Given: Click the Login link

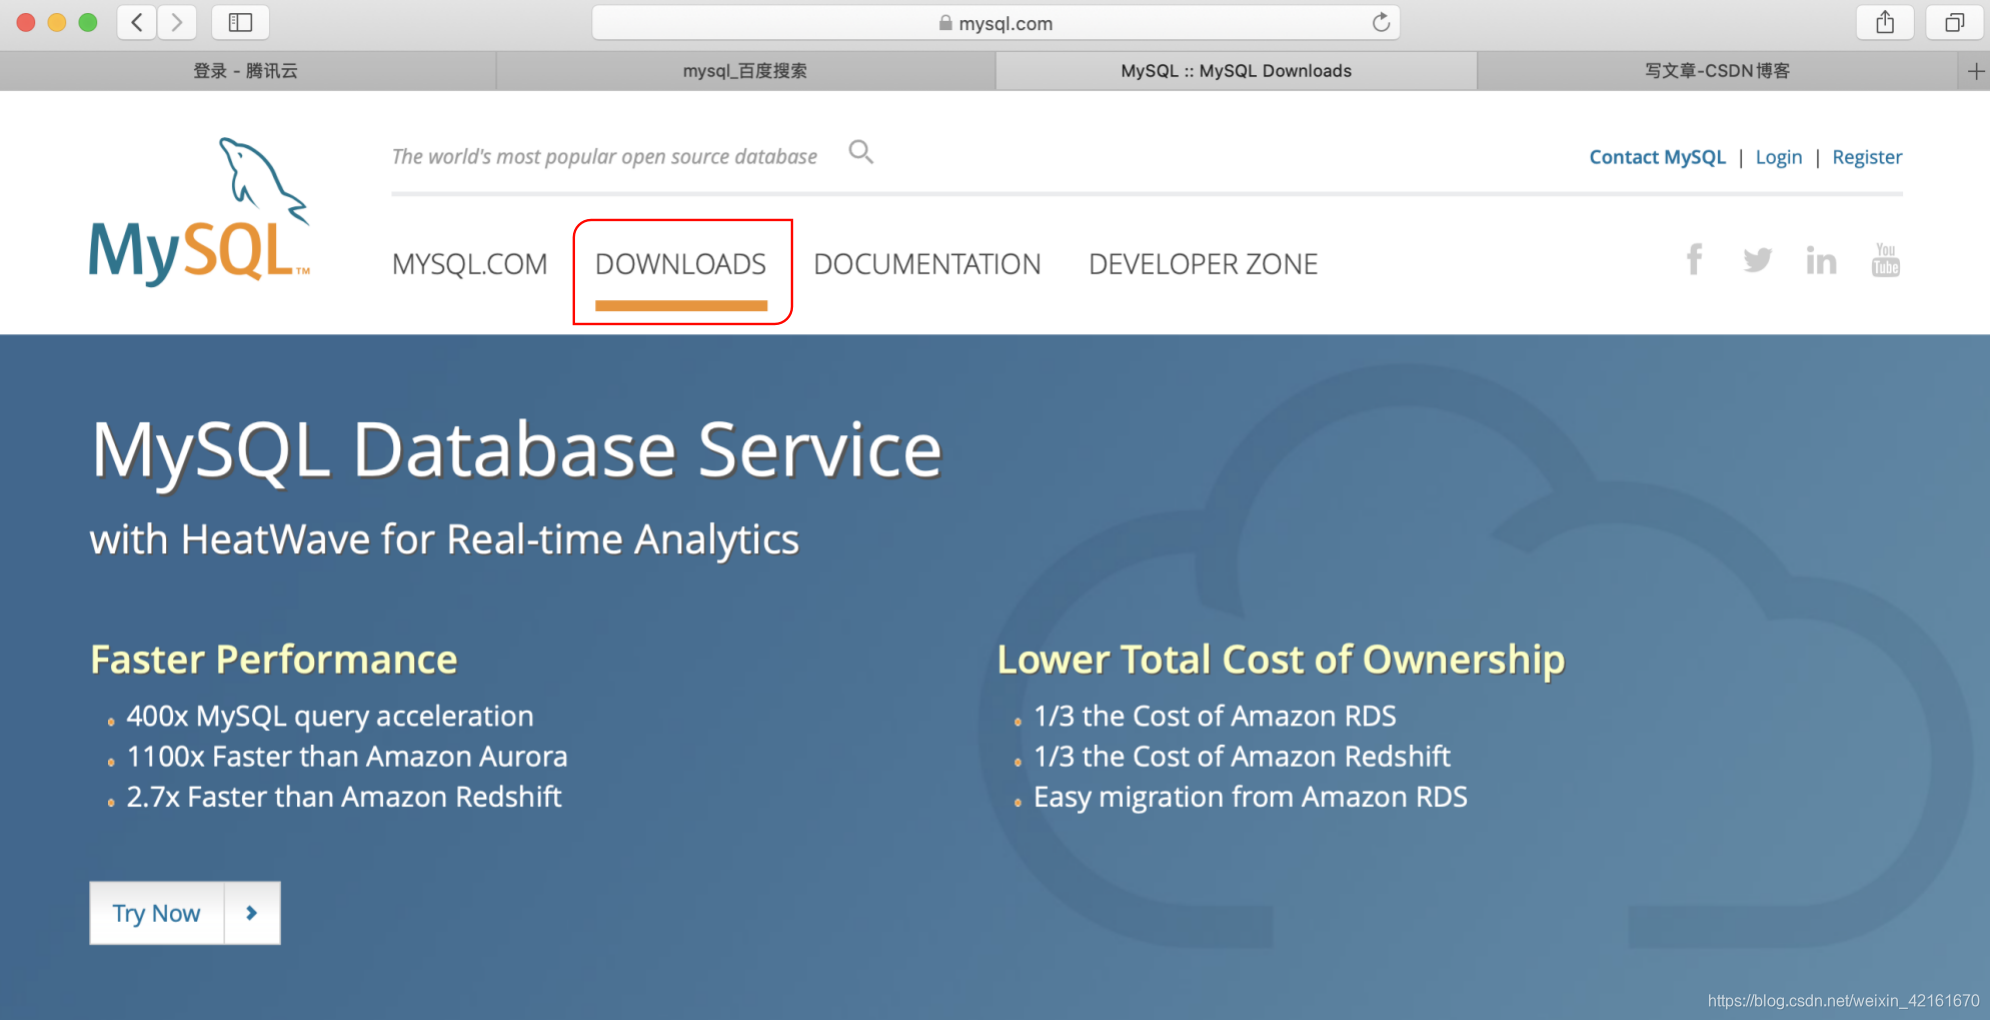Looking at the screenshot, I should (1779, 157).
